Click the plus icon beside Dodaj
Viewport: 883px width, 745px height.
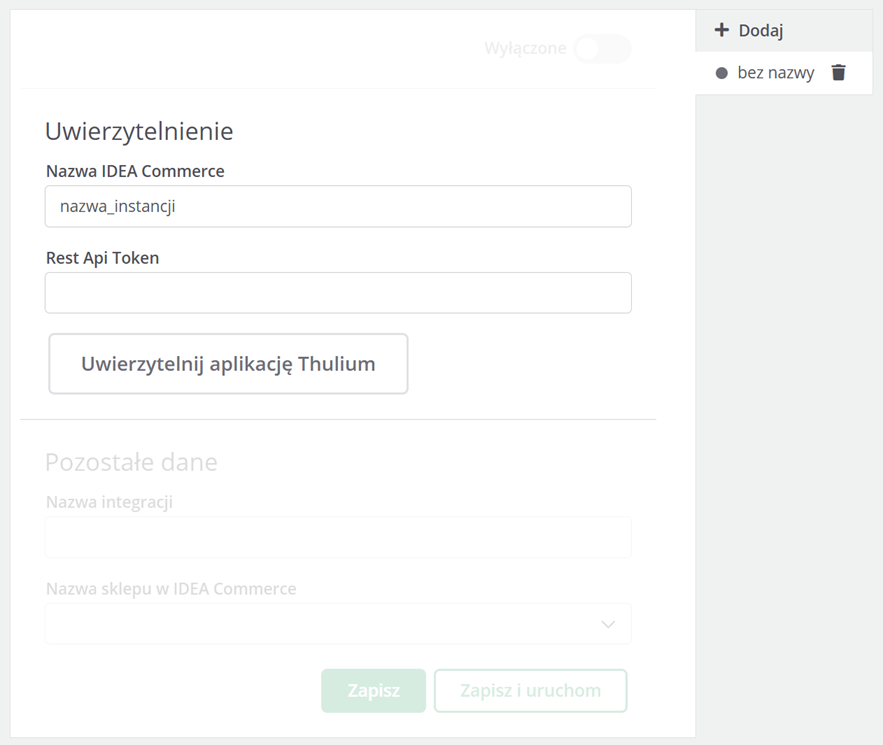tap(721, 30)
